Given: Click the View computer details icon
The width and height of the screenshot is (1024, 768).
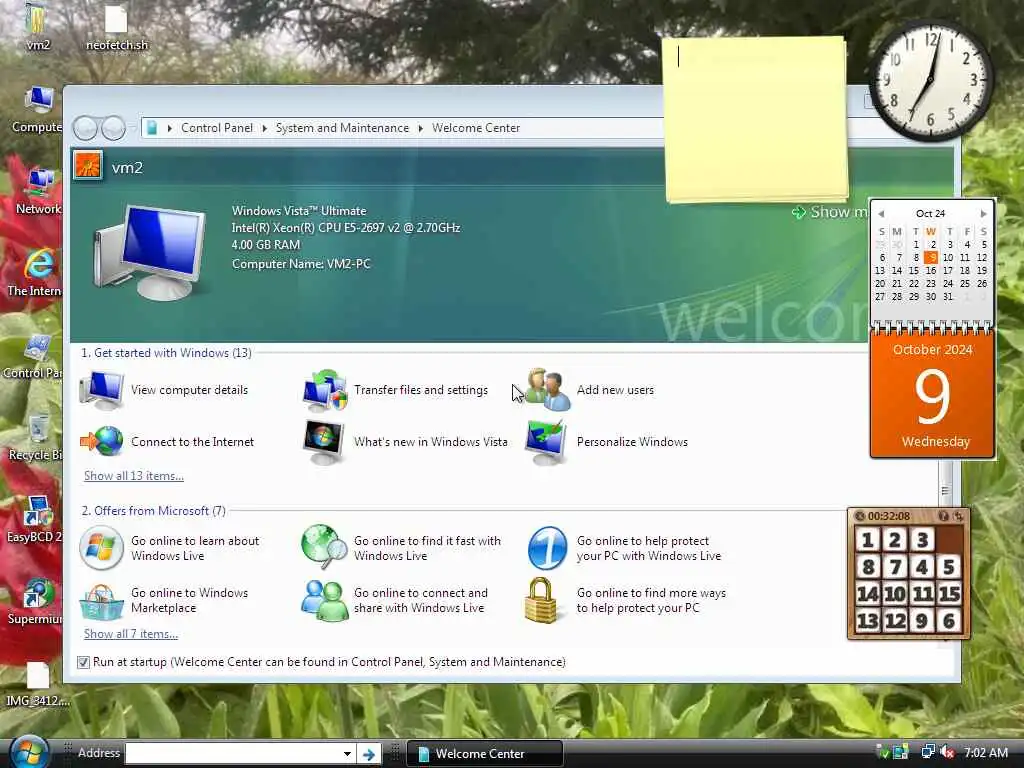Looking at the screenshot, I should [101, 390].
